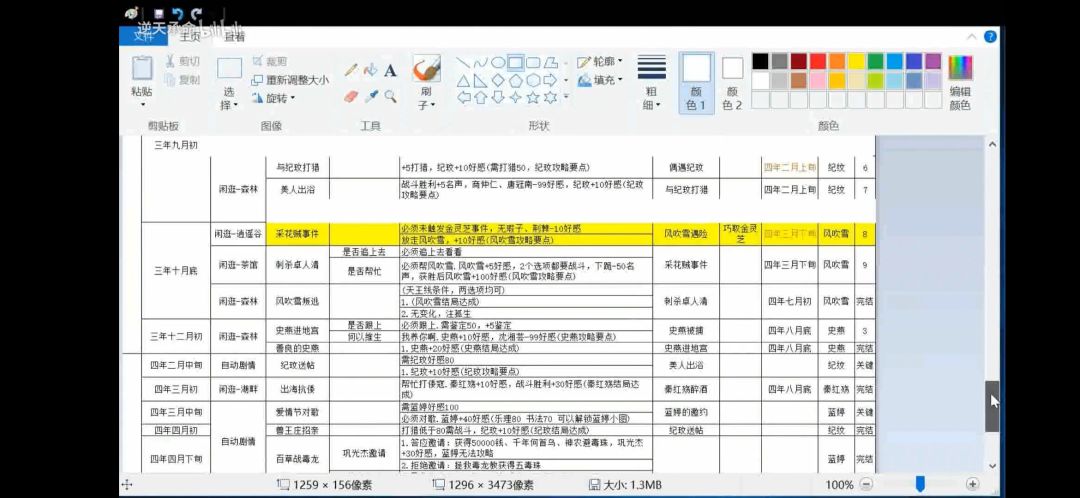The height and width of the screenshot is (498, 1080).
Task: Click Resize (重新调整大小) button
Action: (290, 80)
